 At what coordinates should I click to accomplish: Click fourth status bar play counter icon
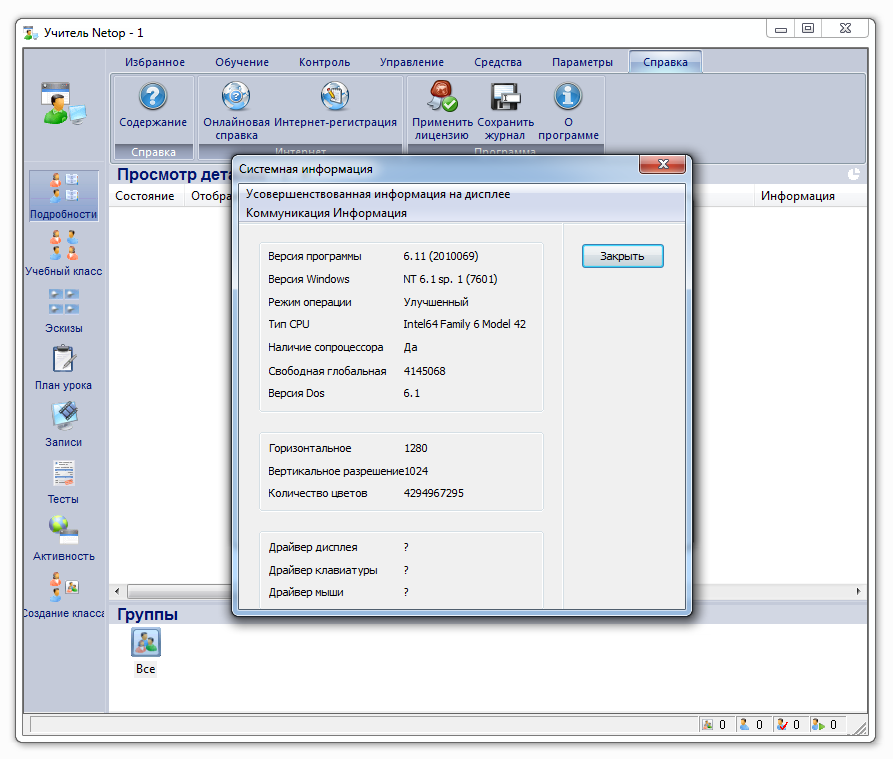click(x=818, y=724)
